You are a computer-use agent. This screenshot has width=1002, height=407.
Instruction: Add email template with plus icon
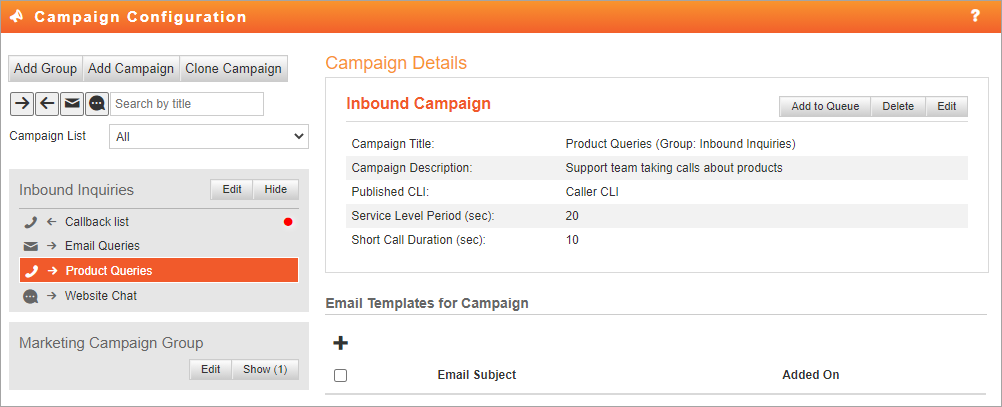tap(341, 343)
